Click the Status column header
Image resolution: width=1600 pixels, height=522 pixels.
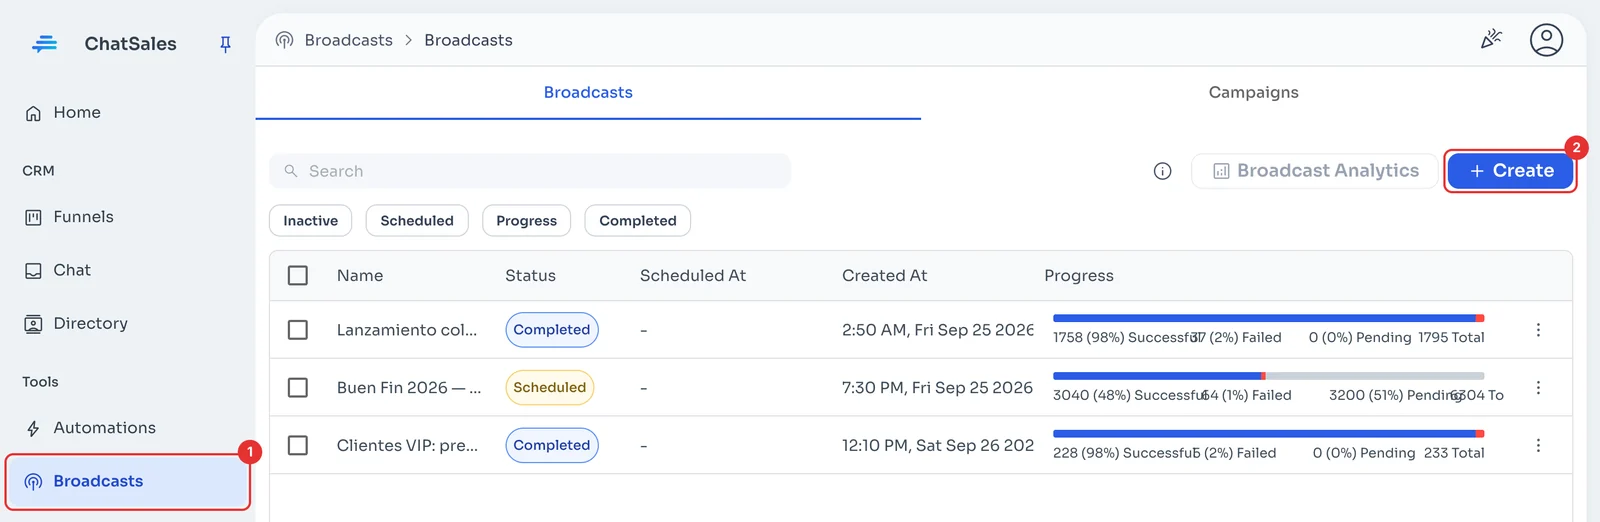530,276
